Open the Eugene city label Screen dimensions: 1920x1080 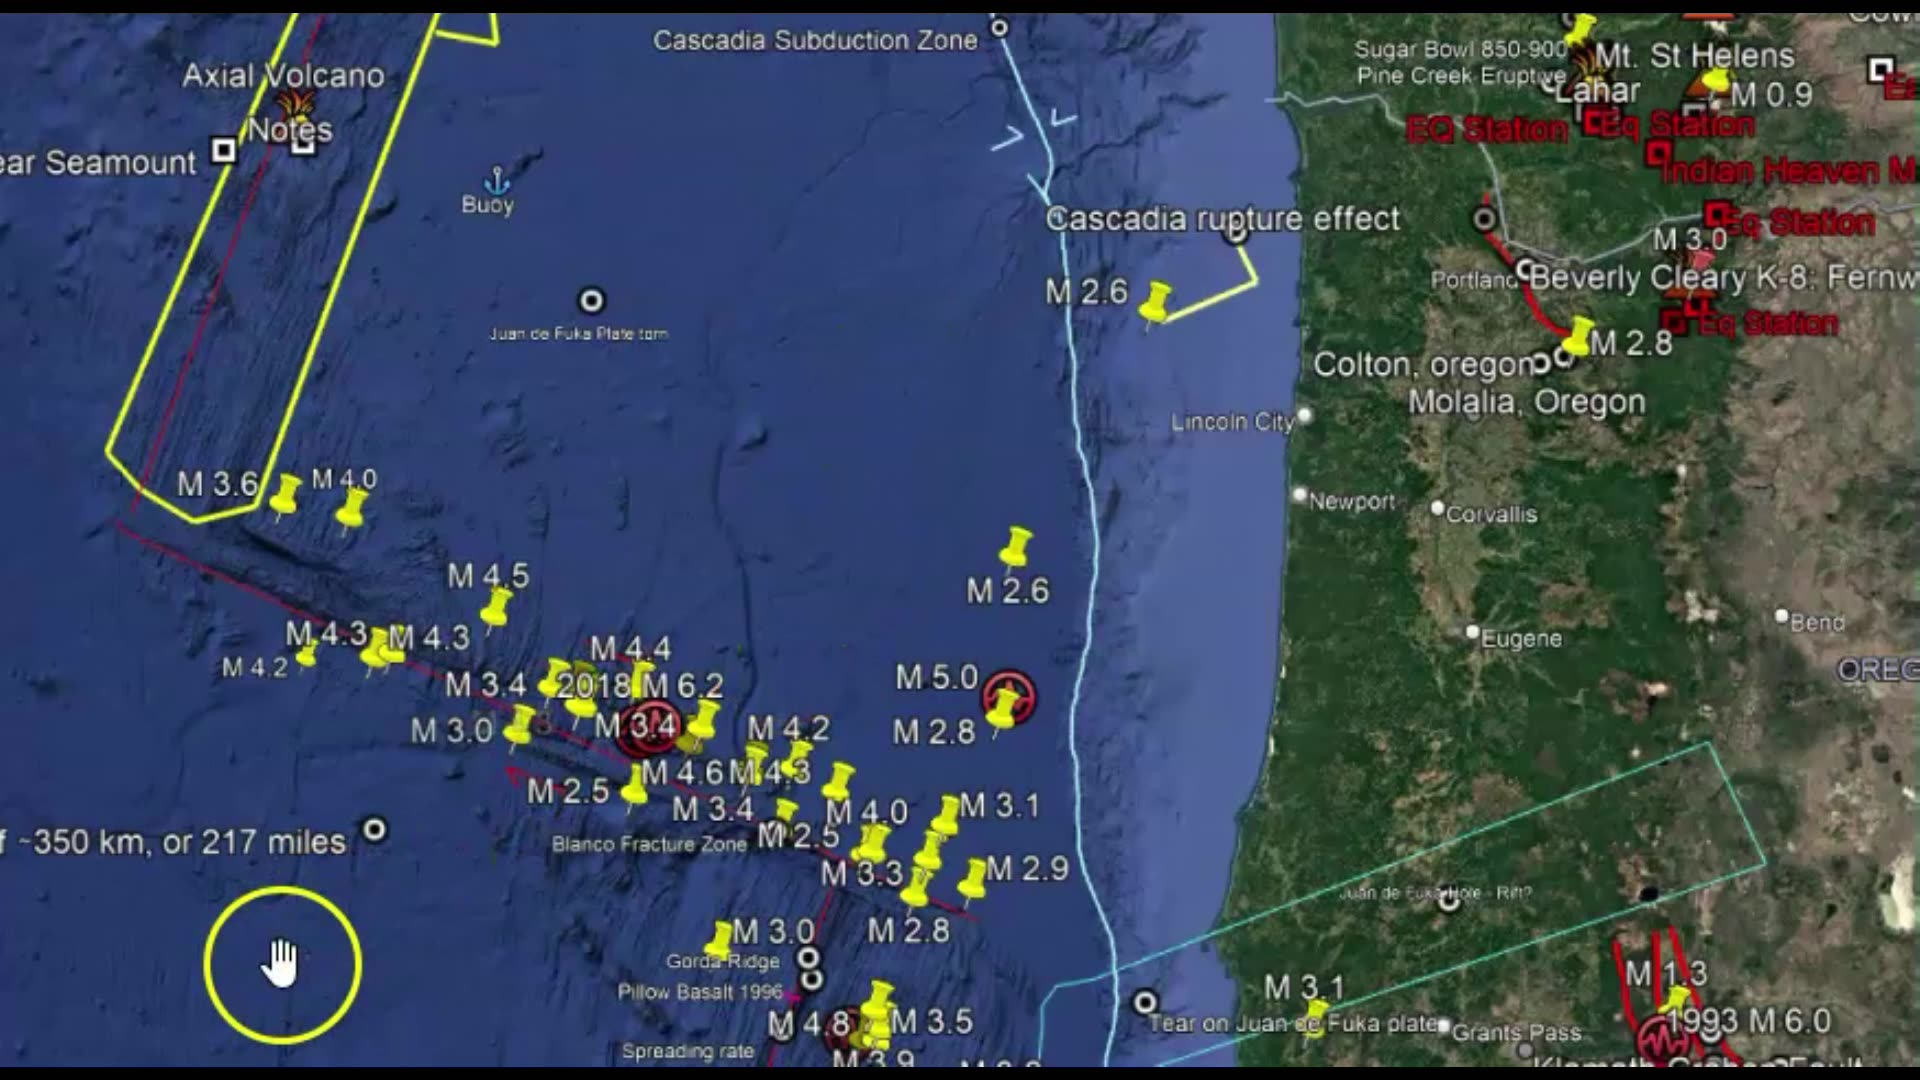[1520, 639]
